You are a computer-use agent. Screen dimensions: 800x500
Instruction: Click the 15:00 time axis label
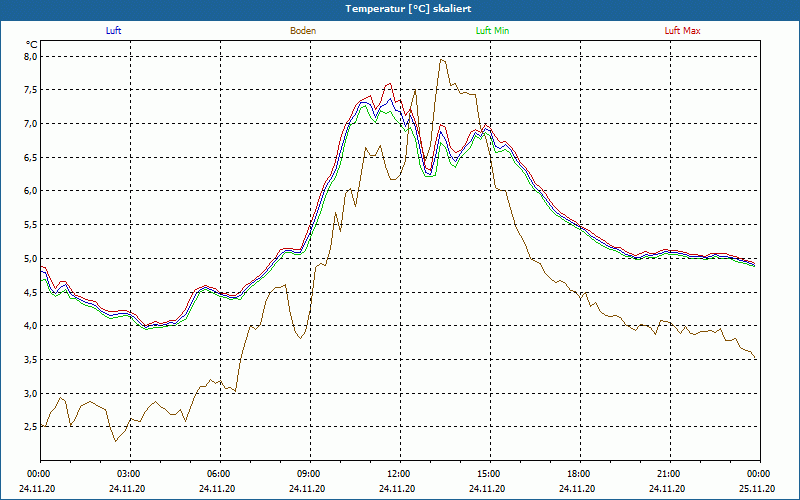491,474
